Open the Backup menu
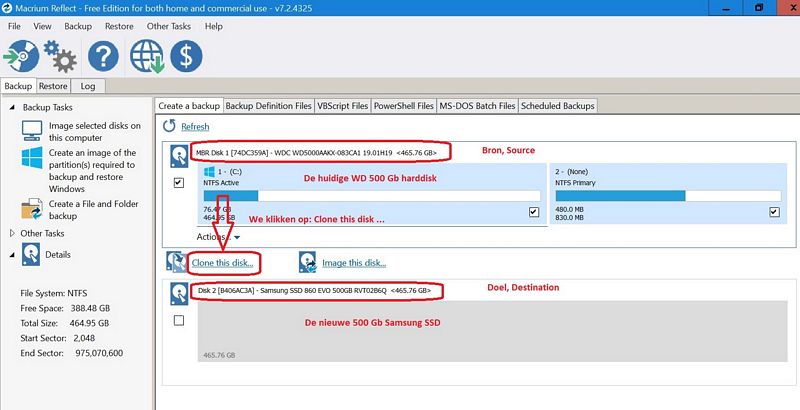Image resolution: width=800 pixels, height=410 pixels. click(x=78, y=26)
